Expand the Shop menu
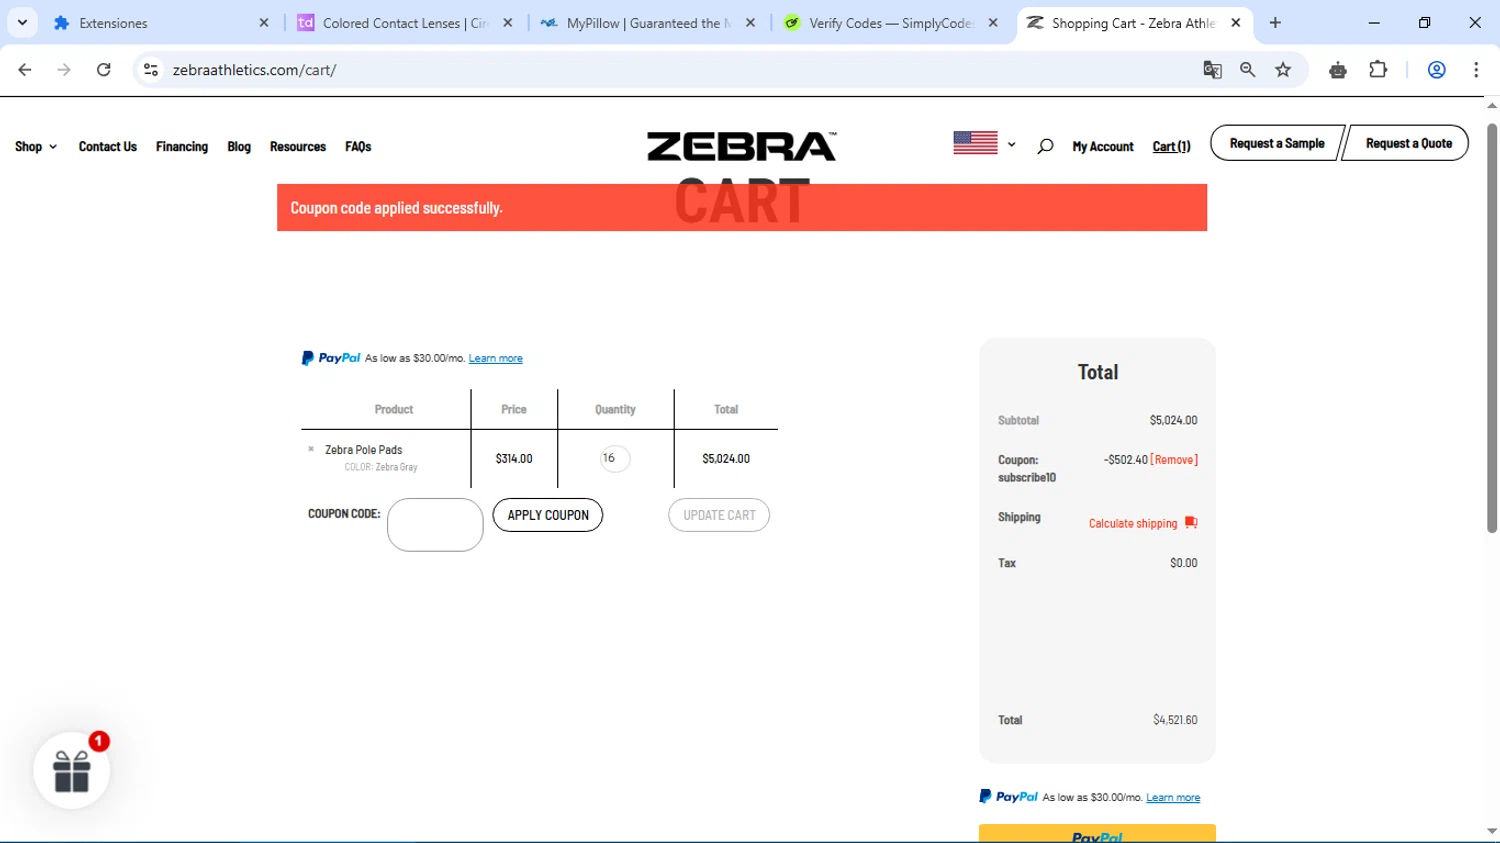Viewport: 1500px width, 843px height. [36, 146]
